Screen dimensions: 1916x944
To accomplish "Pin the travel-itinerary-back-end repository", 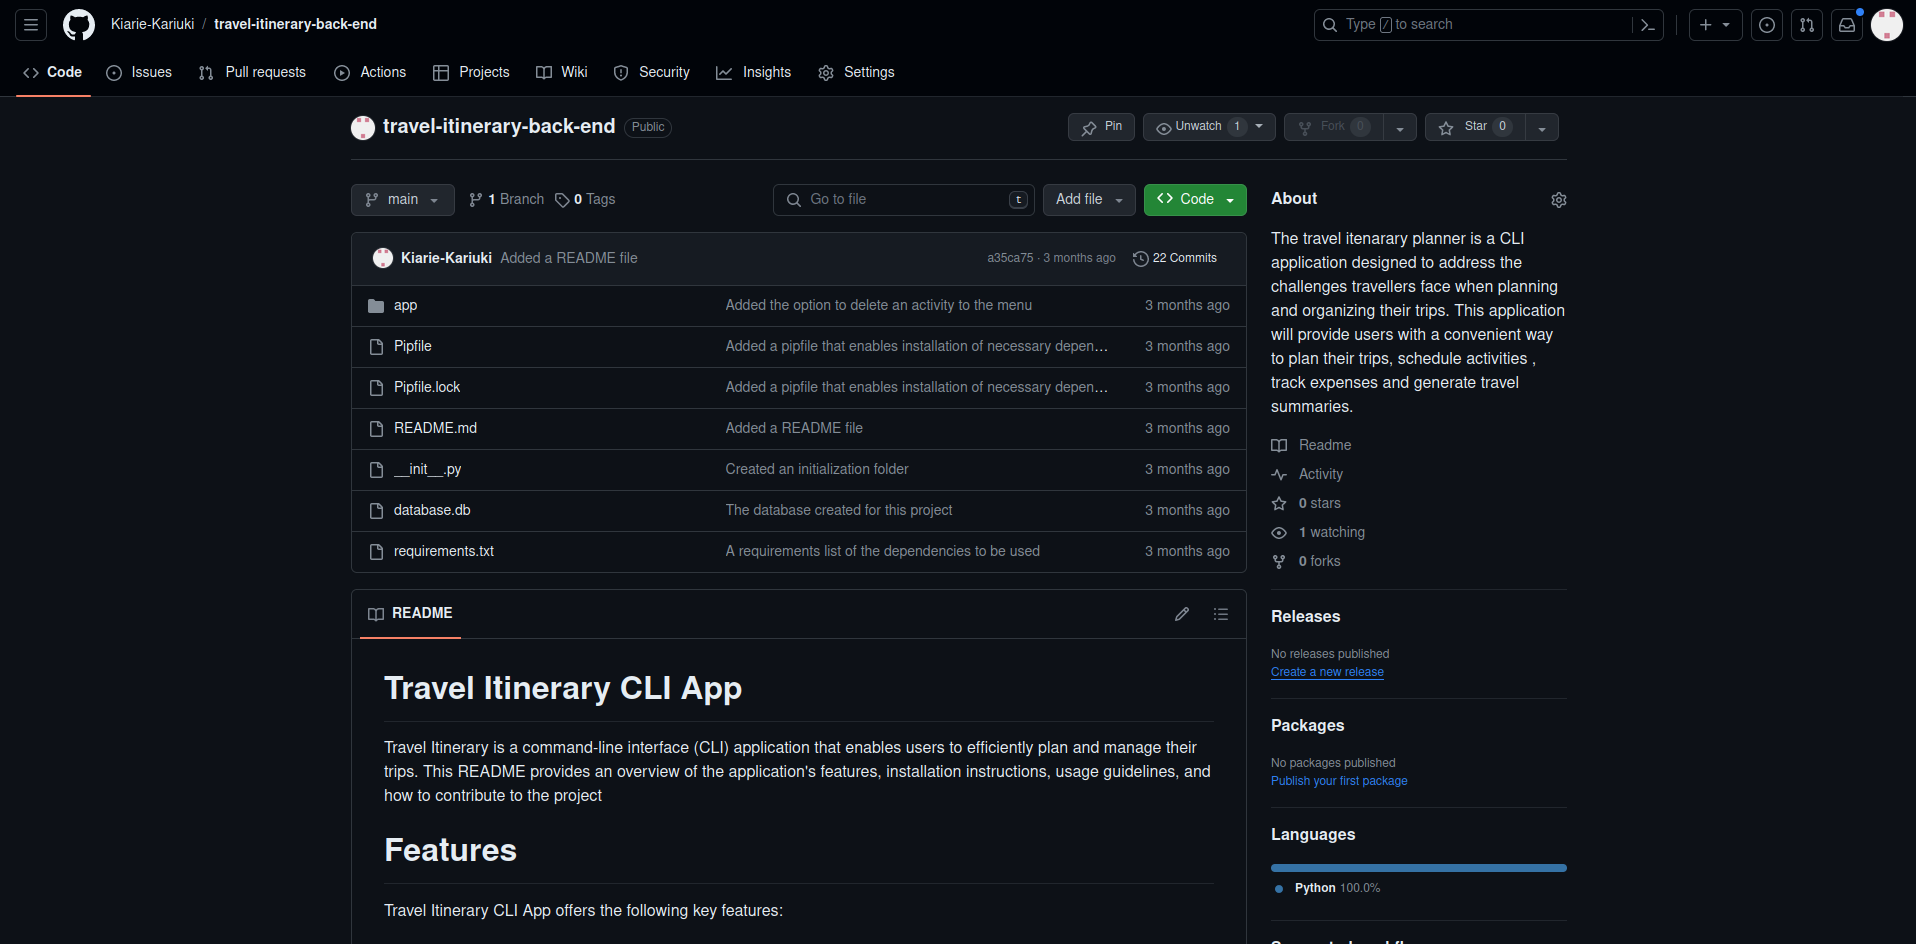I will pos(1101,127).
